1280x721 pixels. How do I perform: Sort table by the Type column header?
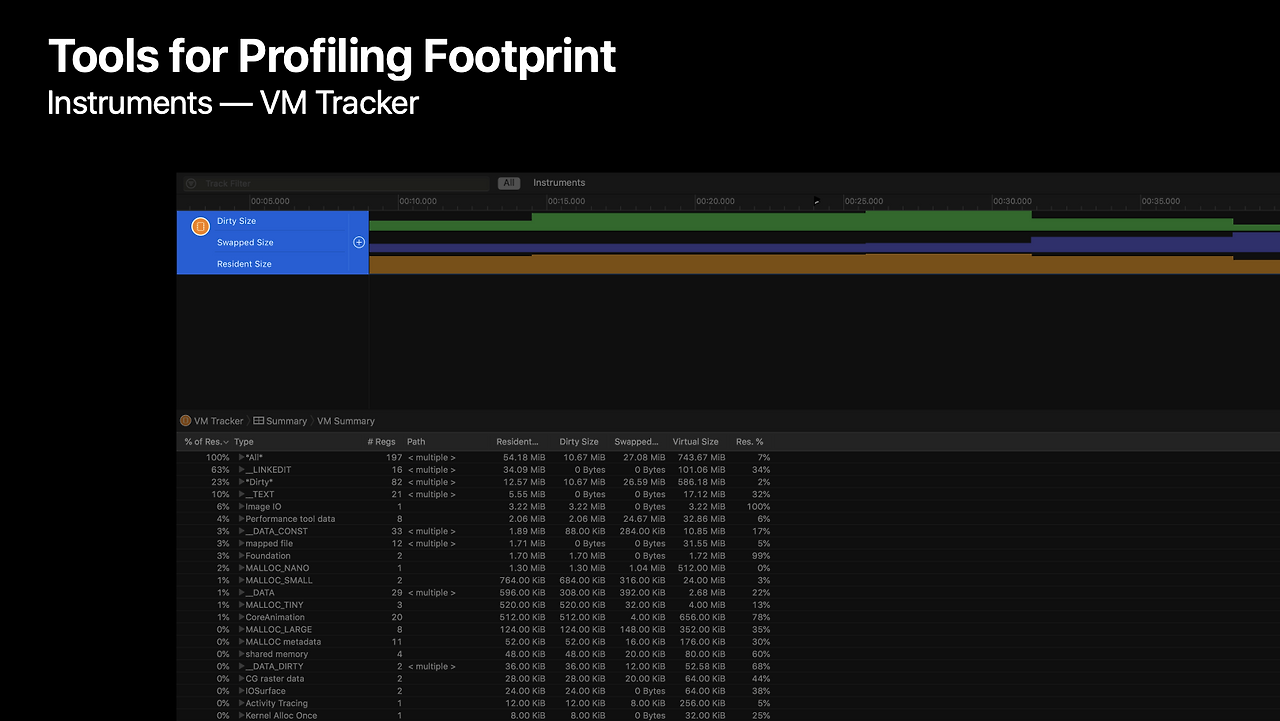click(244, 441)
